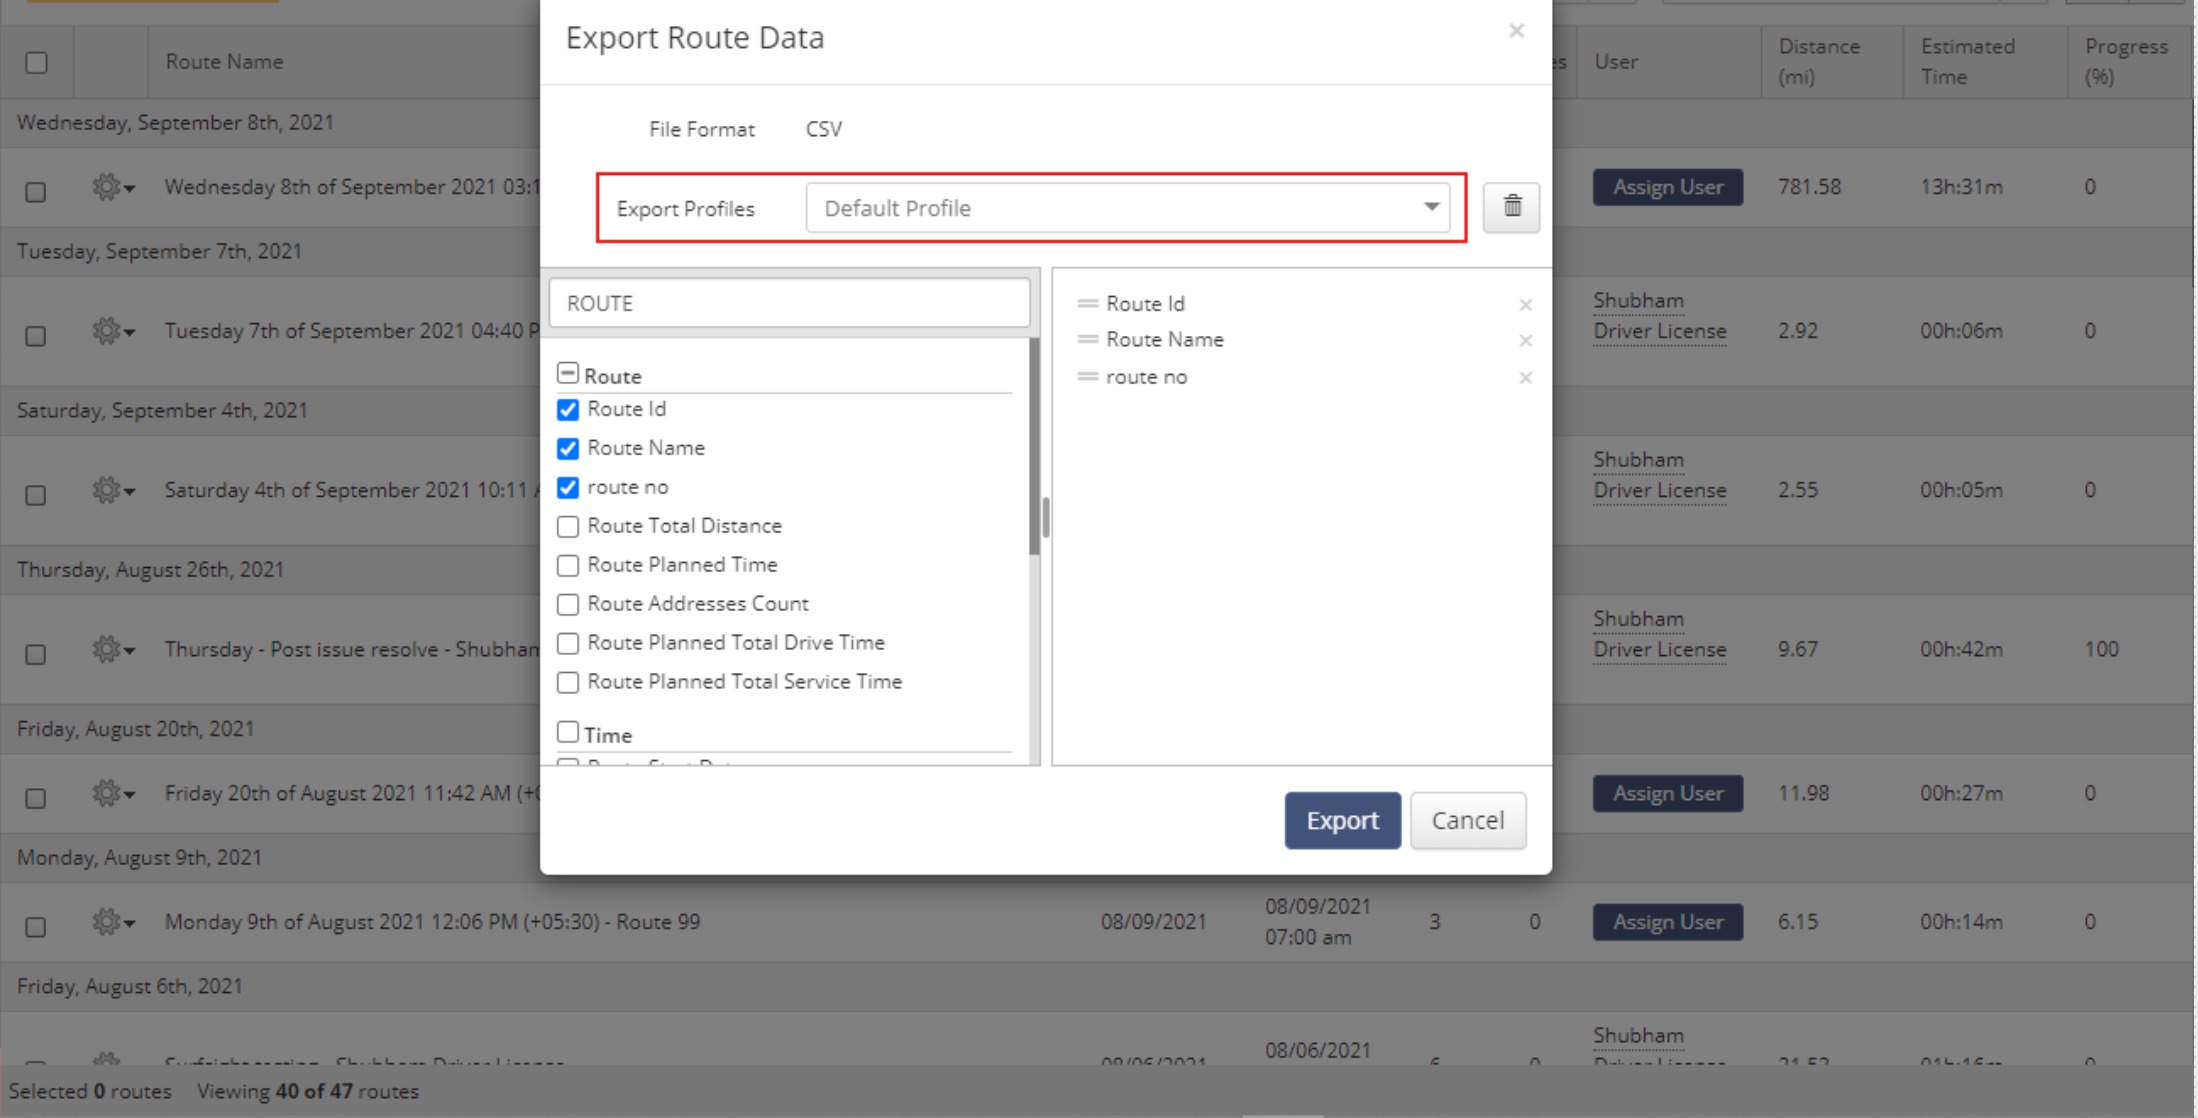Click the 781.58 distance value

tap(1809, 187)
